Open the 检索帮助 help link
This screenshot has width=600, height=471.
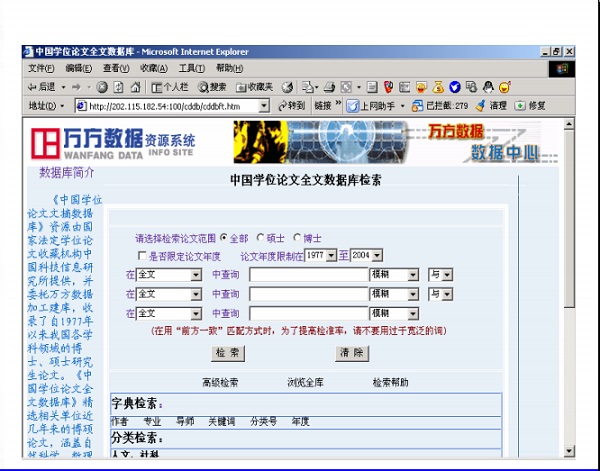click(391, 382)
